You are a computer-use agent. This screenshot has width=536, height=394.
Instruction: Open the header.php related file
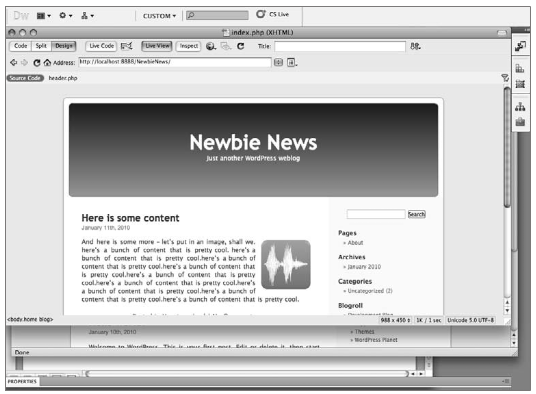(x=63, y=78)
